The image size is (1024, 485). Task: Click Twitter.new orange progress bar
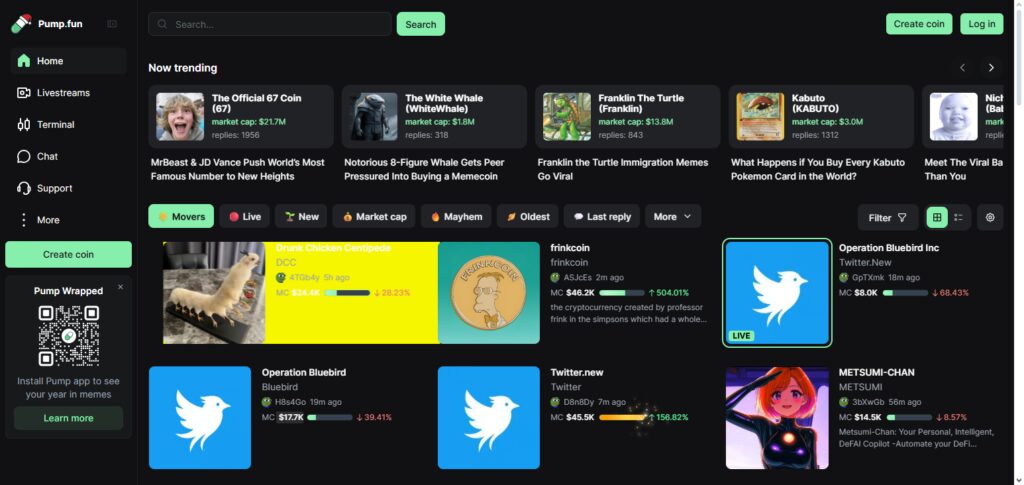pyautogui.click(x=622, y=418)
